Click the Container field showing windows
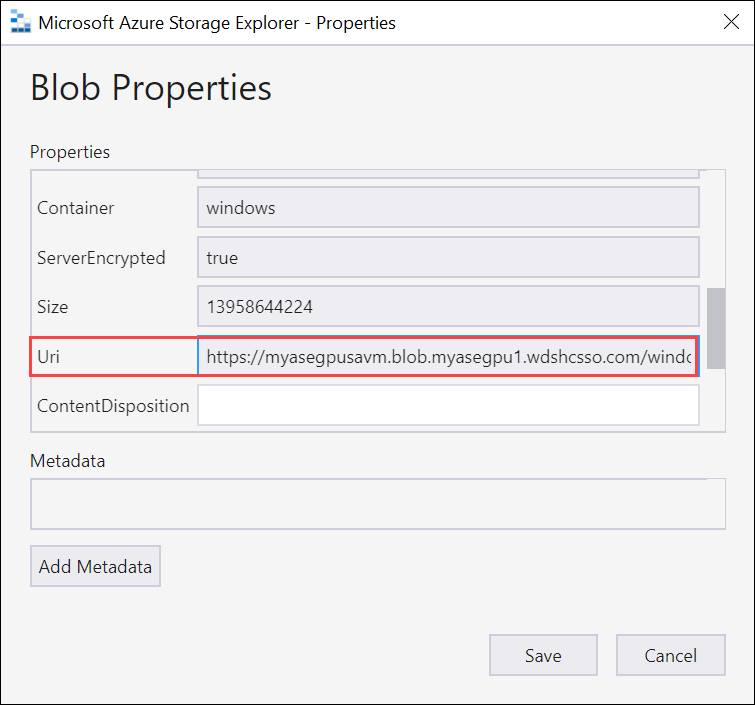This screenshot has width=755, height=705. point(448,208)
